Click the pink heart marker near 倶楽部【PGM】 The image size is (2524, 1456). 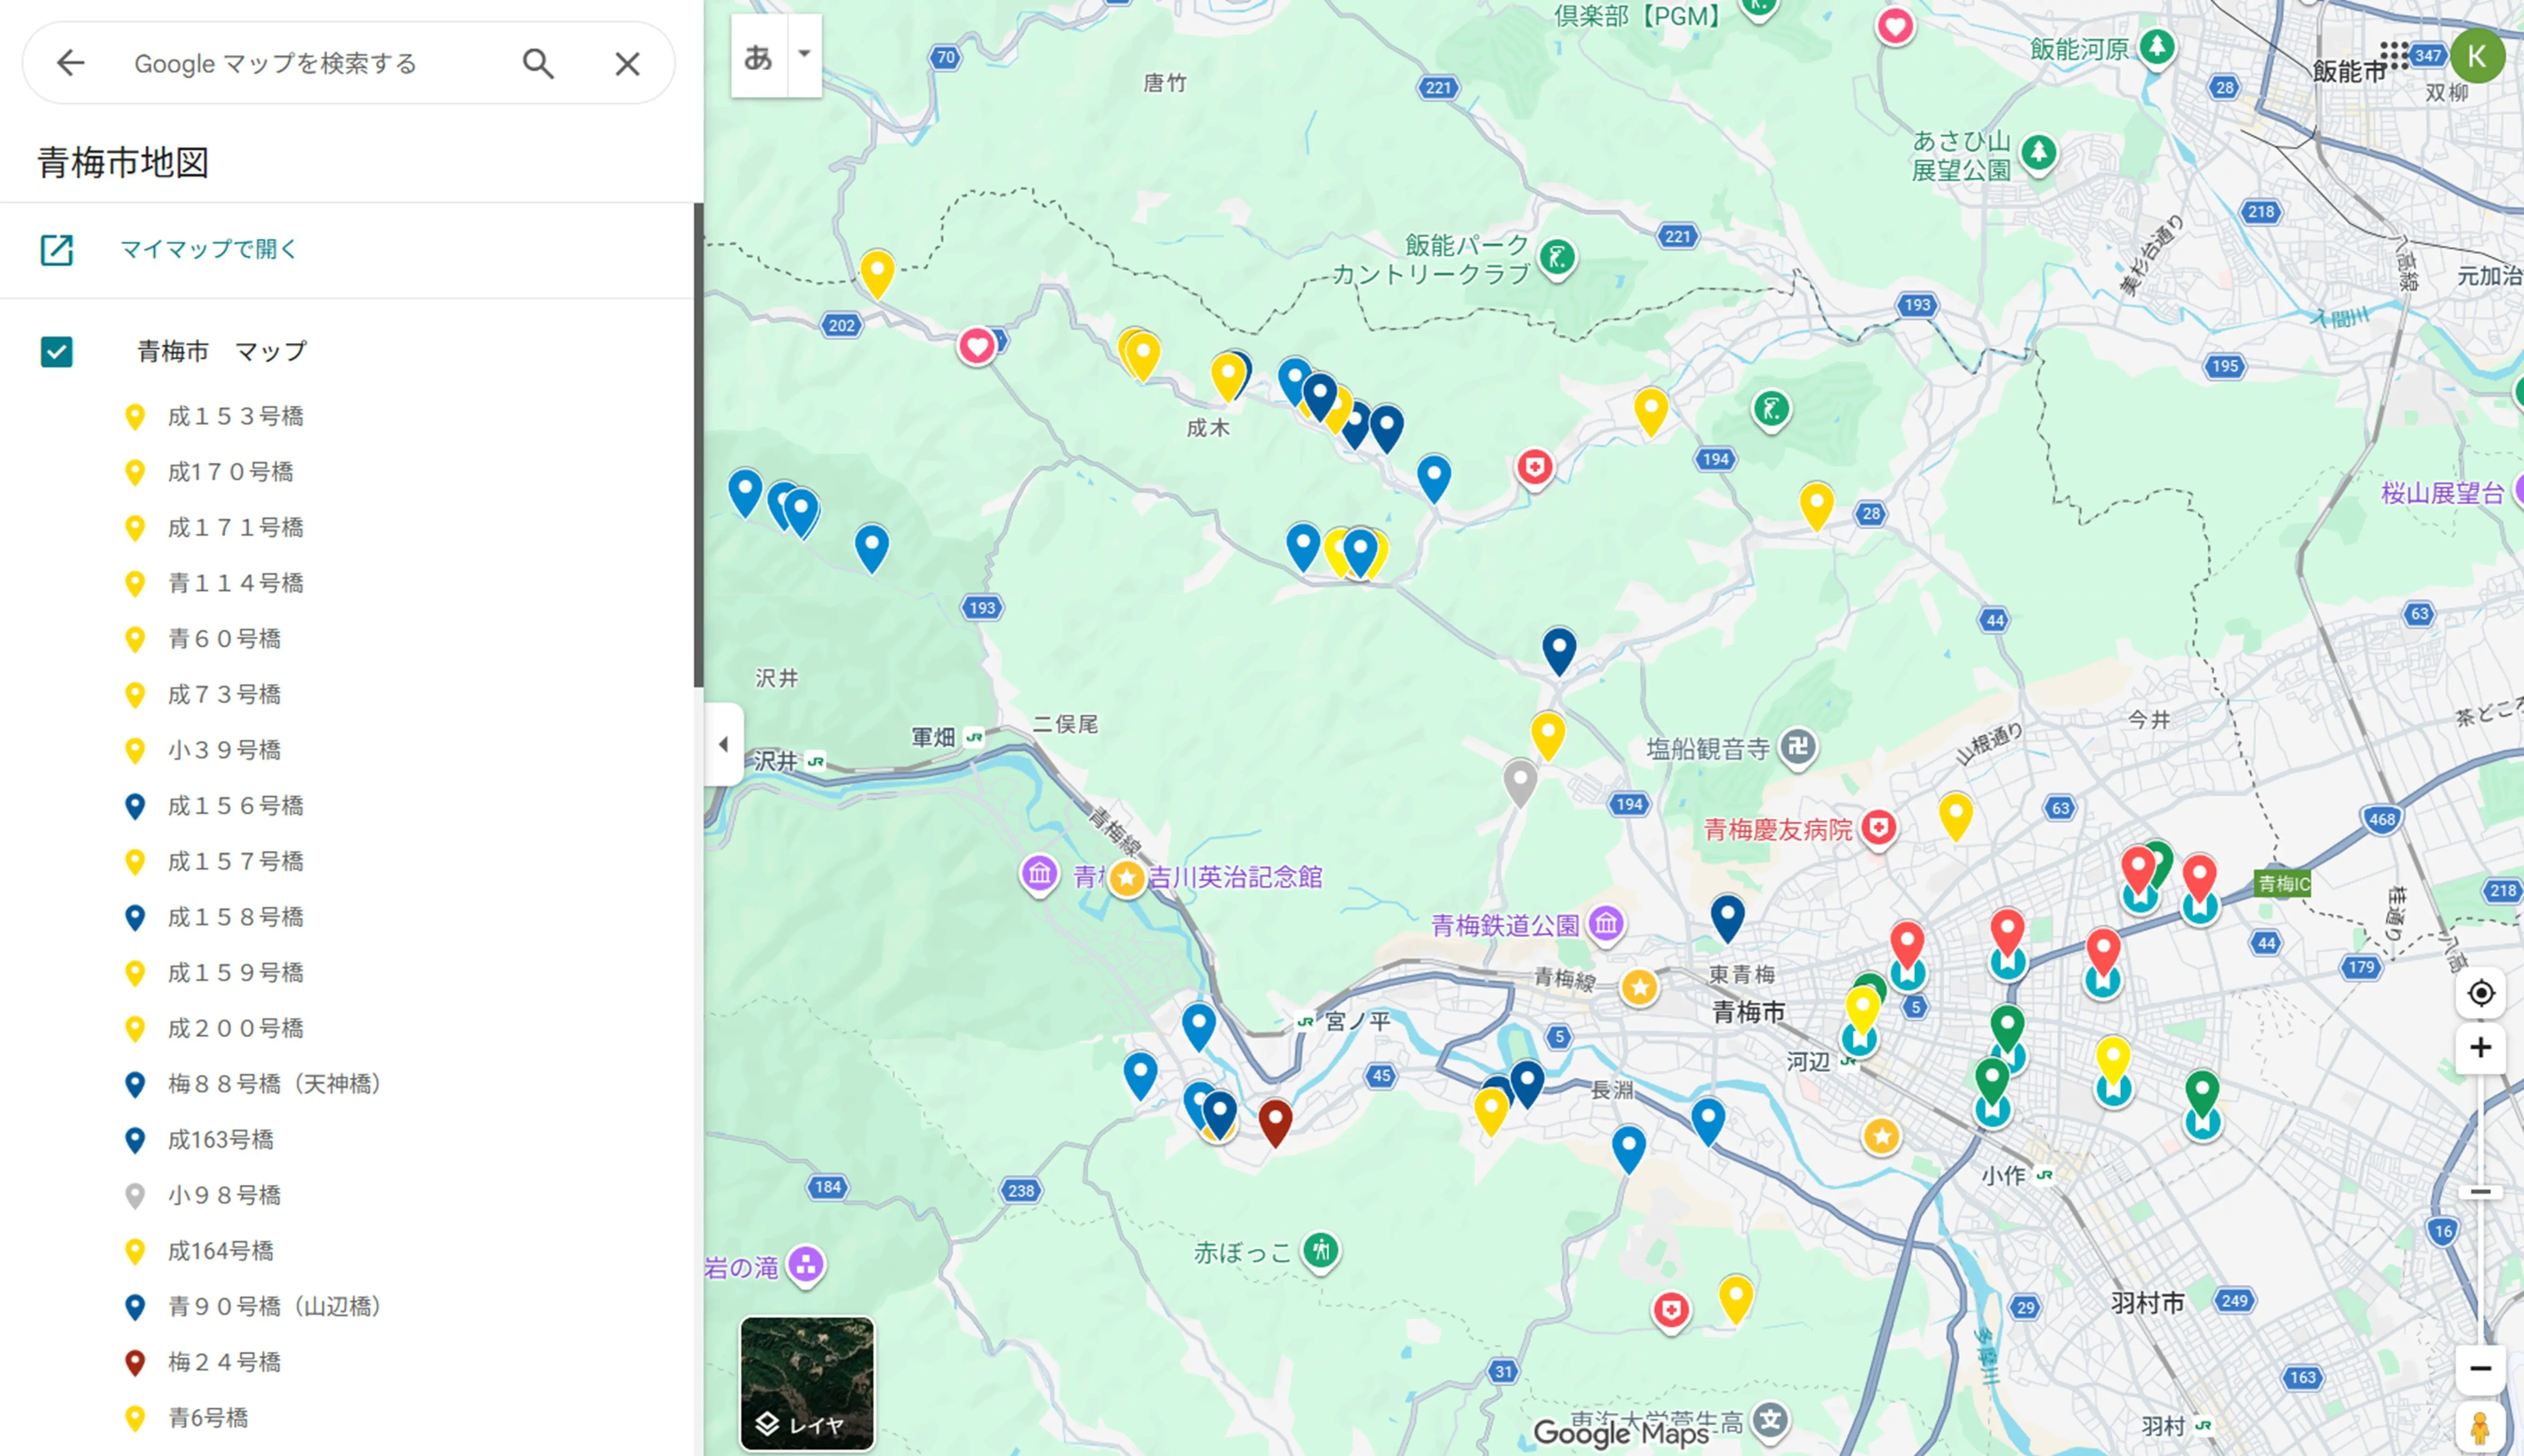pyautogui.click(x=1895, y=26)
